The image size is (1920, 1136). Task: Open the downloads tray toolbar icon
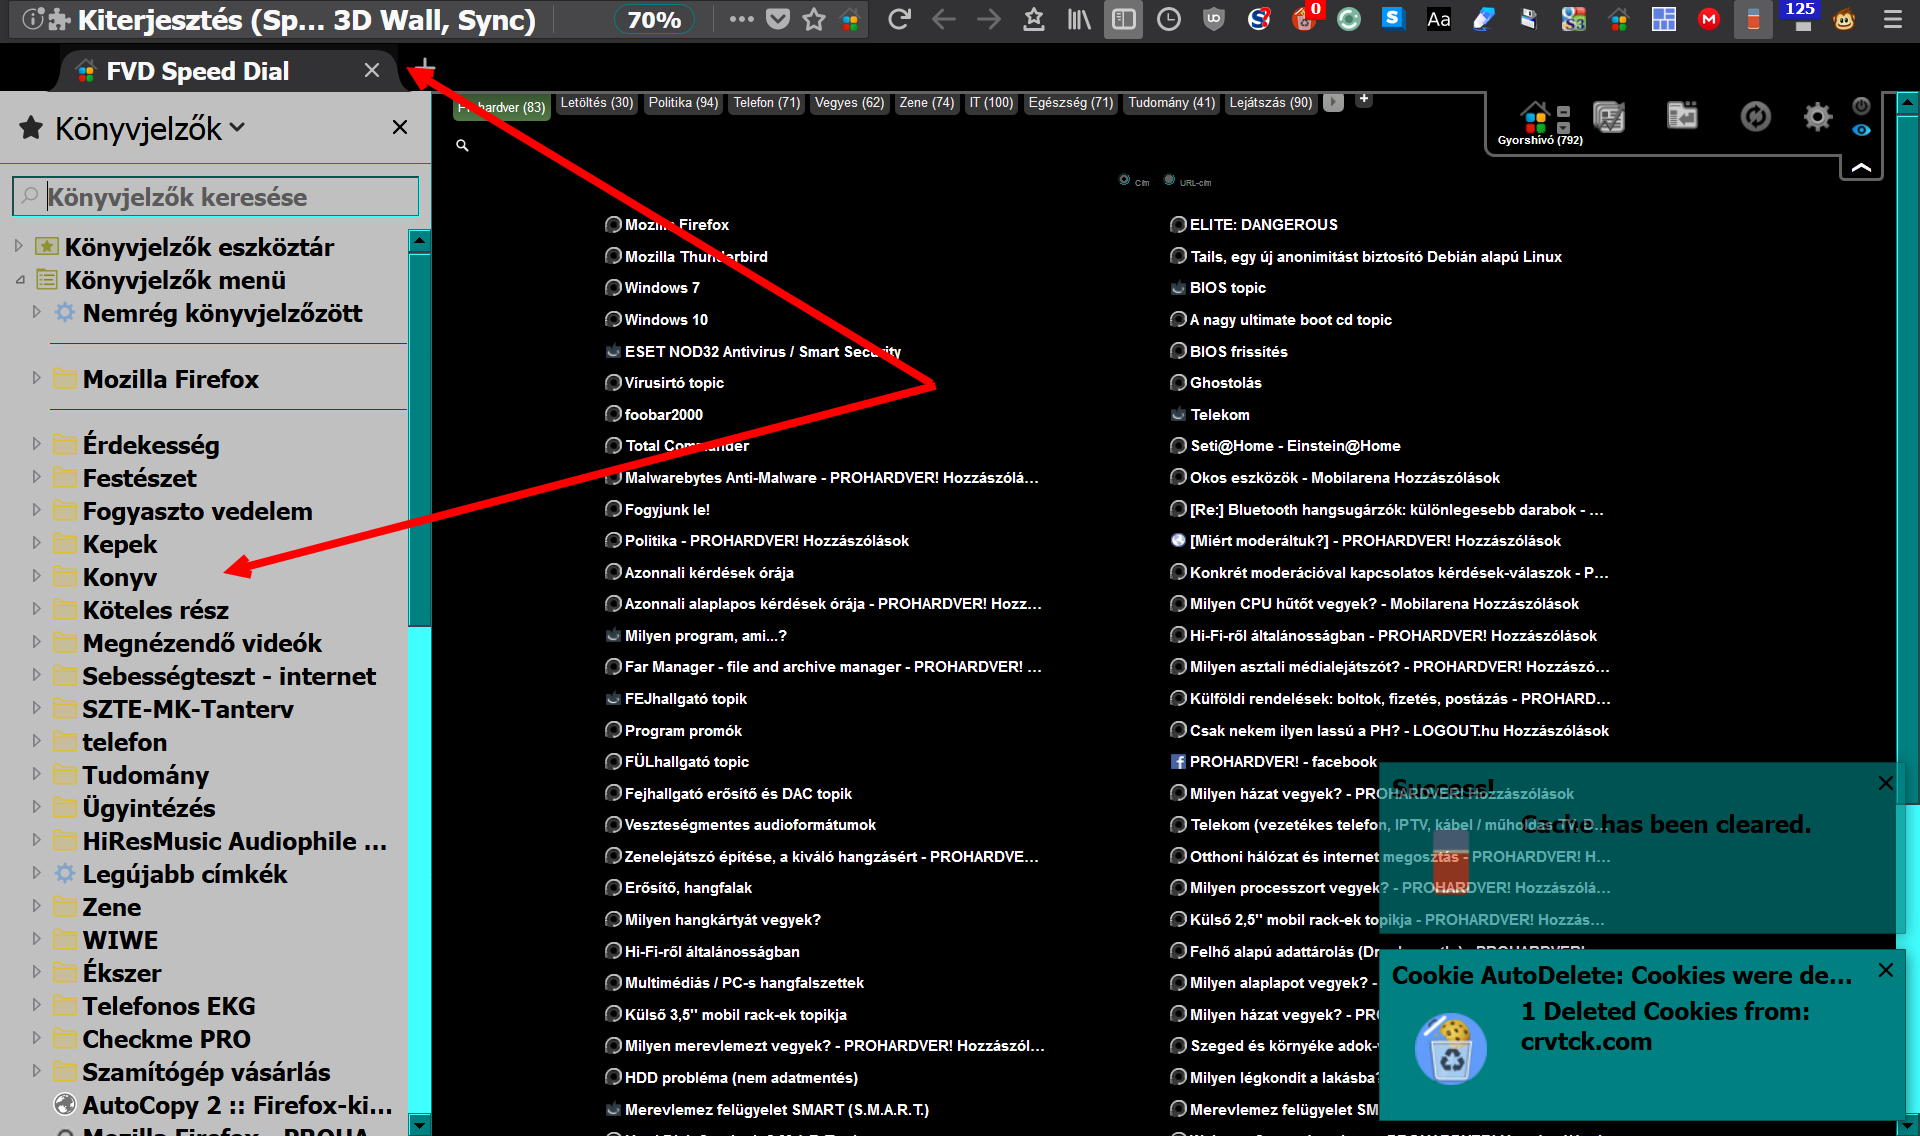[1033, 19]
